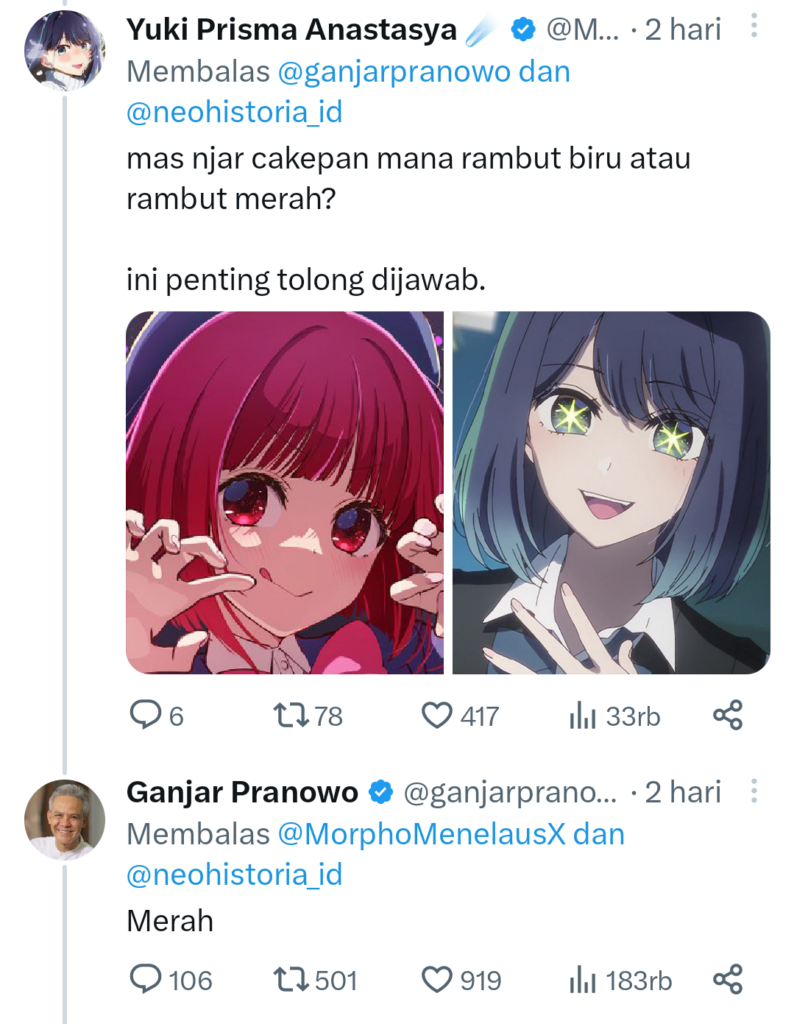
Task: View analytics showing 183rb views
Action: [x=583, y=979]
